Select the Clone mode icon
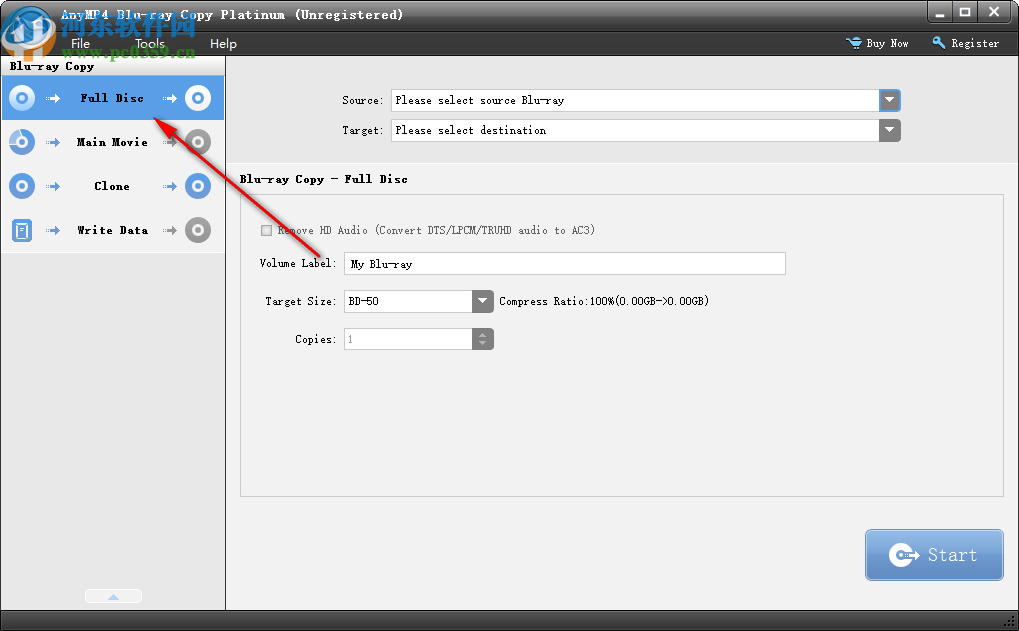 point(21,185)
